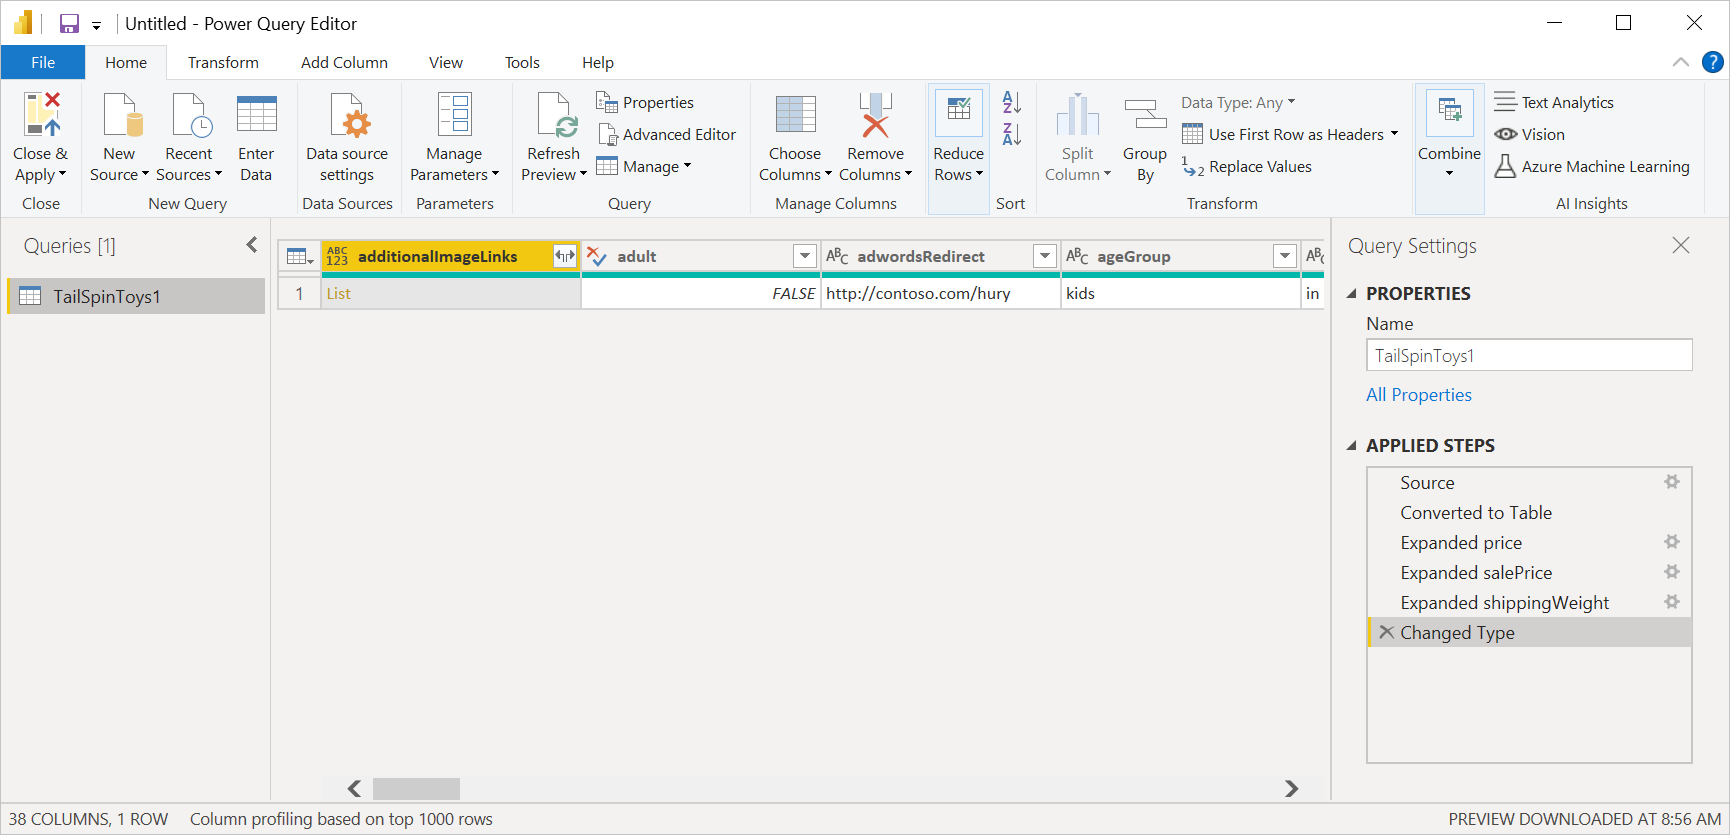This screenshot has width=1730, height=835.
Task: Click the Enter Data table icon
Action: point(256,114)
